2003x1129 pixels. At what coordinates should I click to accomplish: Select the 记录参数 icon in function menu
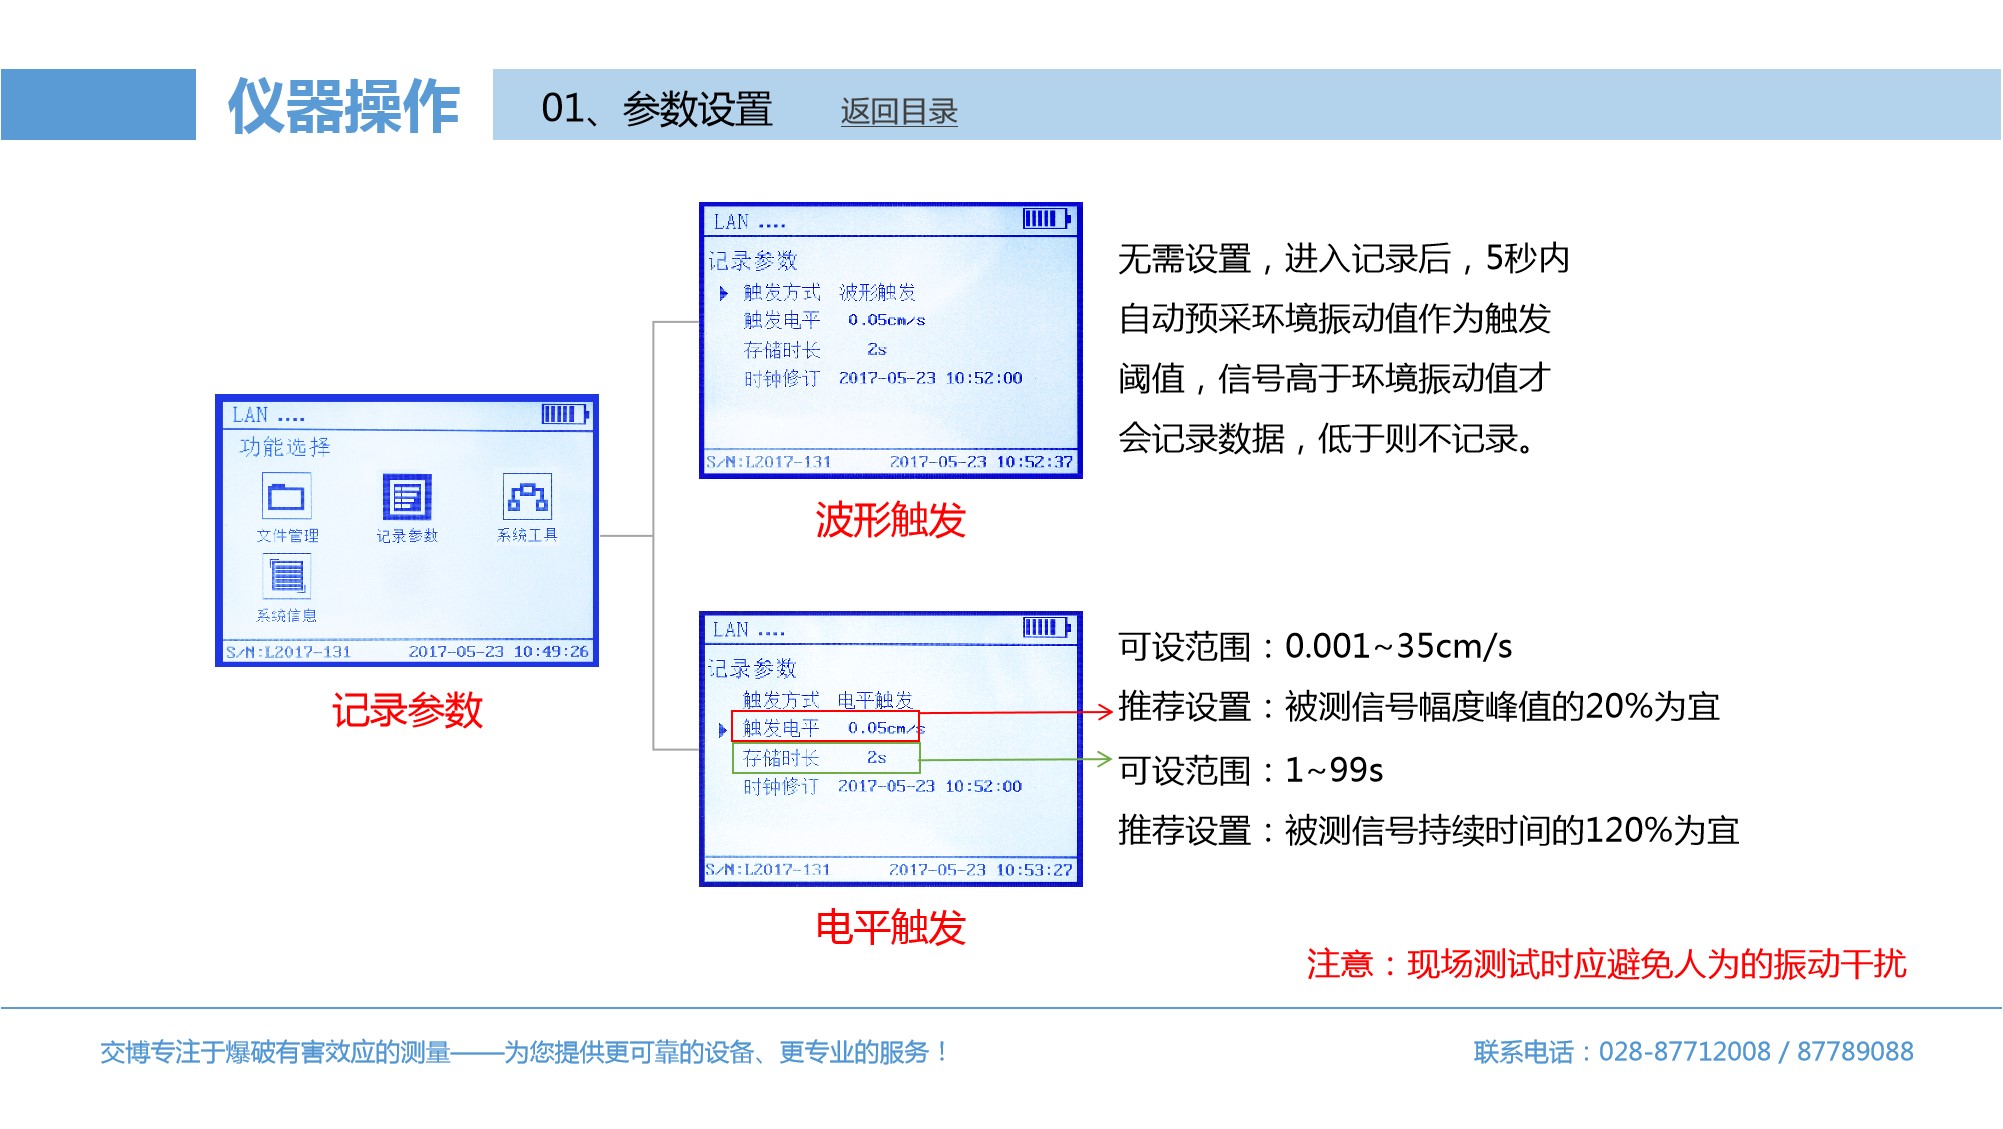click(x=406, y=497)
